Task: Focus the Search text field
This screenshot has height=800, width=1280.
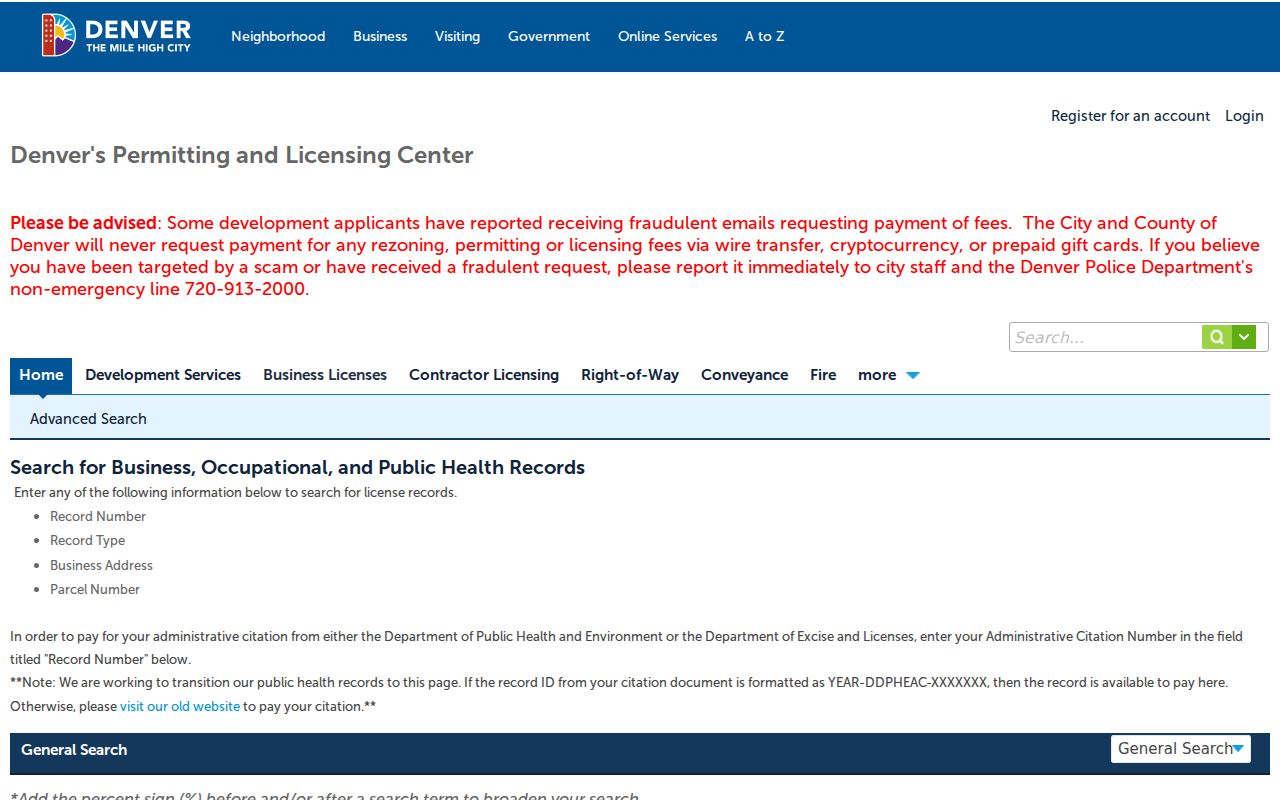Action: click(x=1105, y=337)
